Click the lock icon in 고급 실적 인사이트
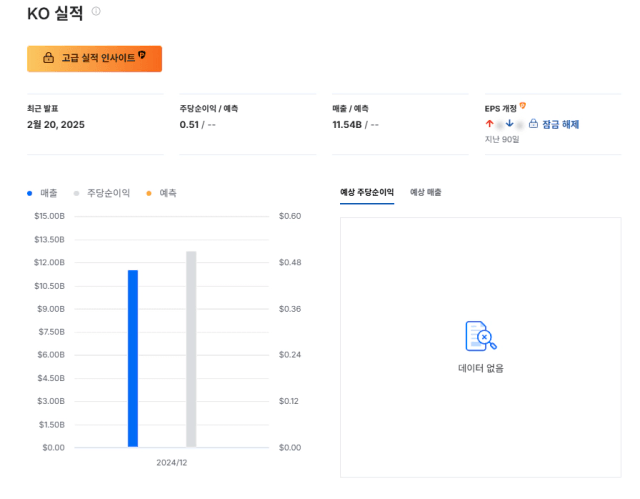The image size is (640, 499). 49,58
